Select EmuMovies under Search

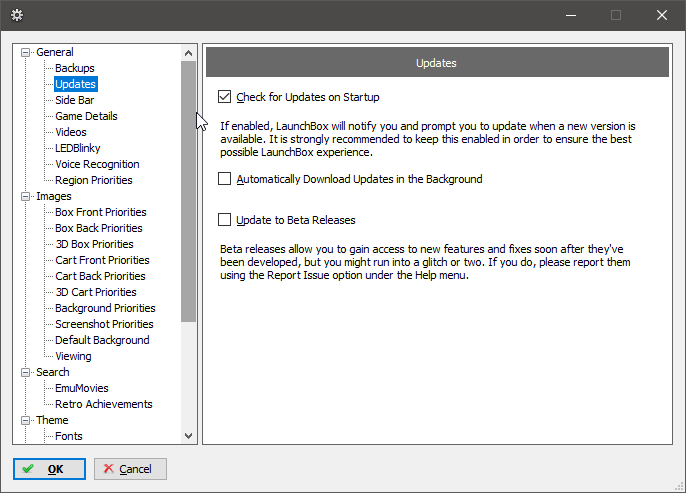[81, 388]
